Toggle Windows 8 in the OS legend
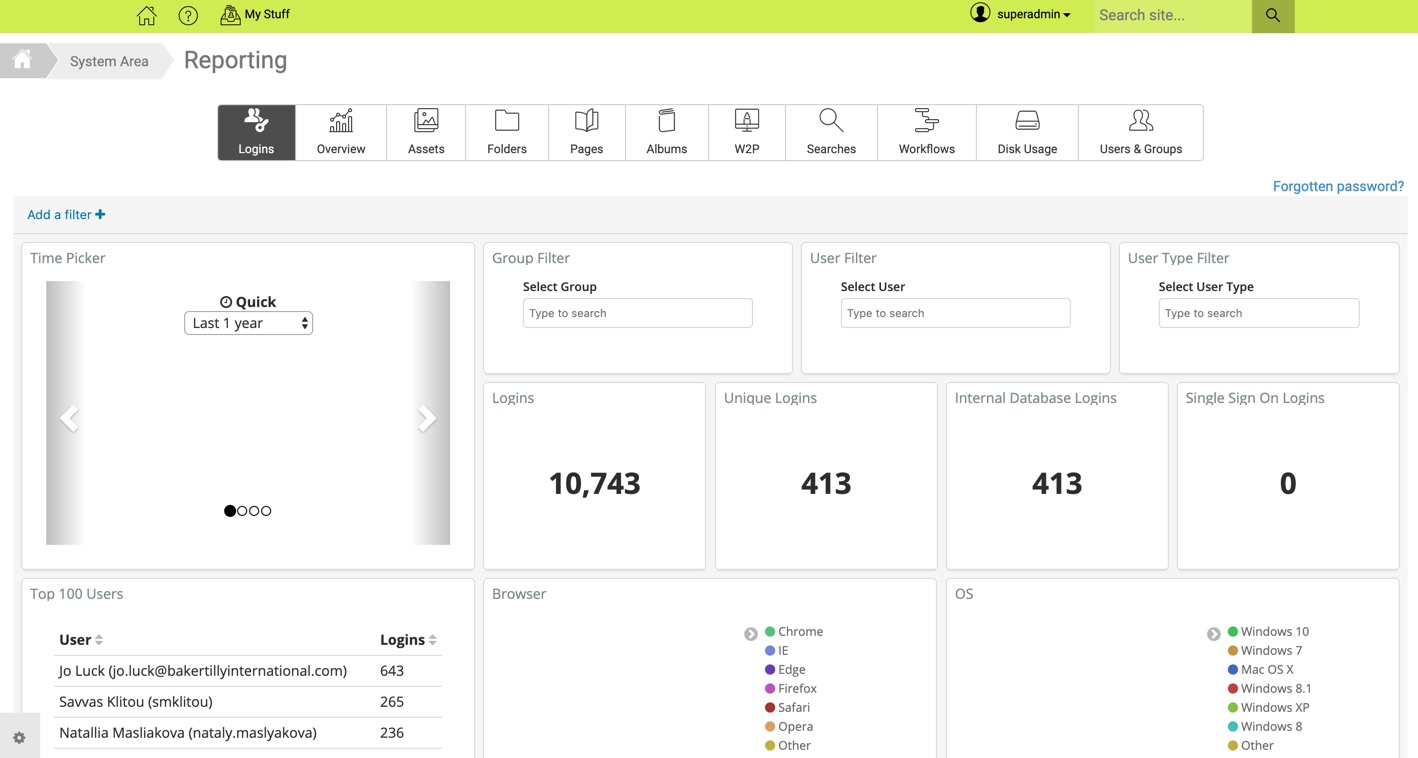The width and height of the screenshot is (1418, 758). point(1265,727)
